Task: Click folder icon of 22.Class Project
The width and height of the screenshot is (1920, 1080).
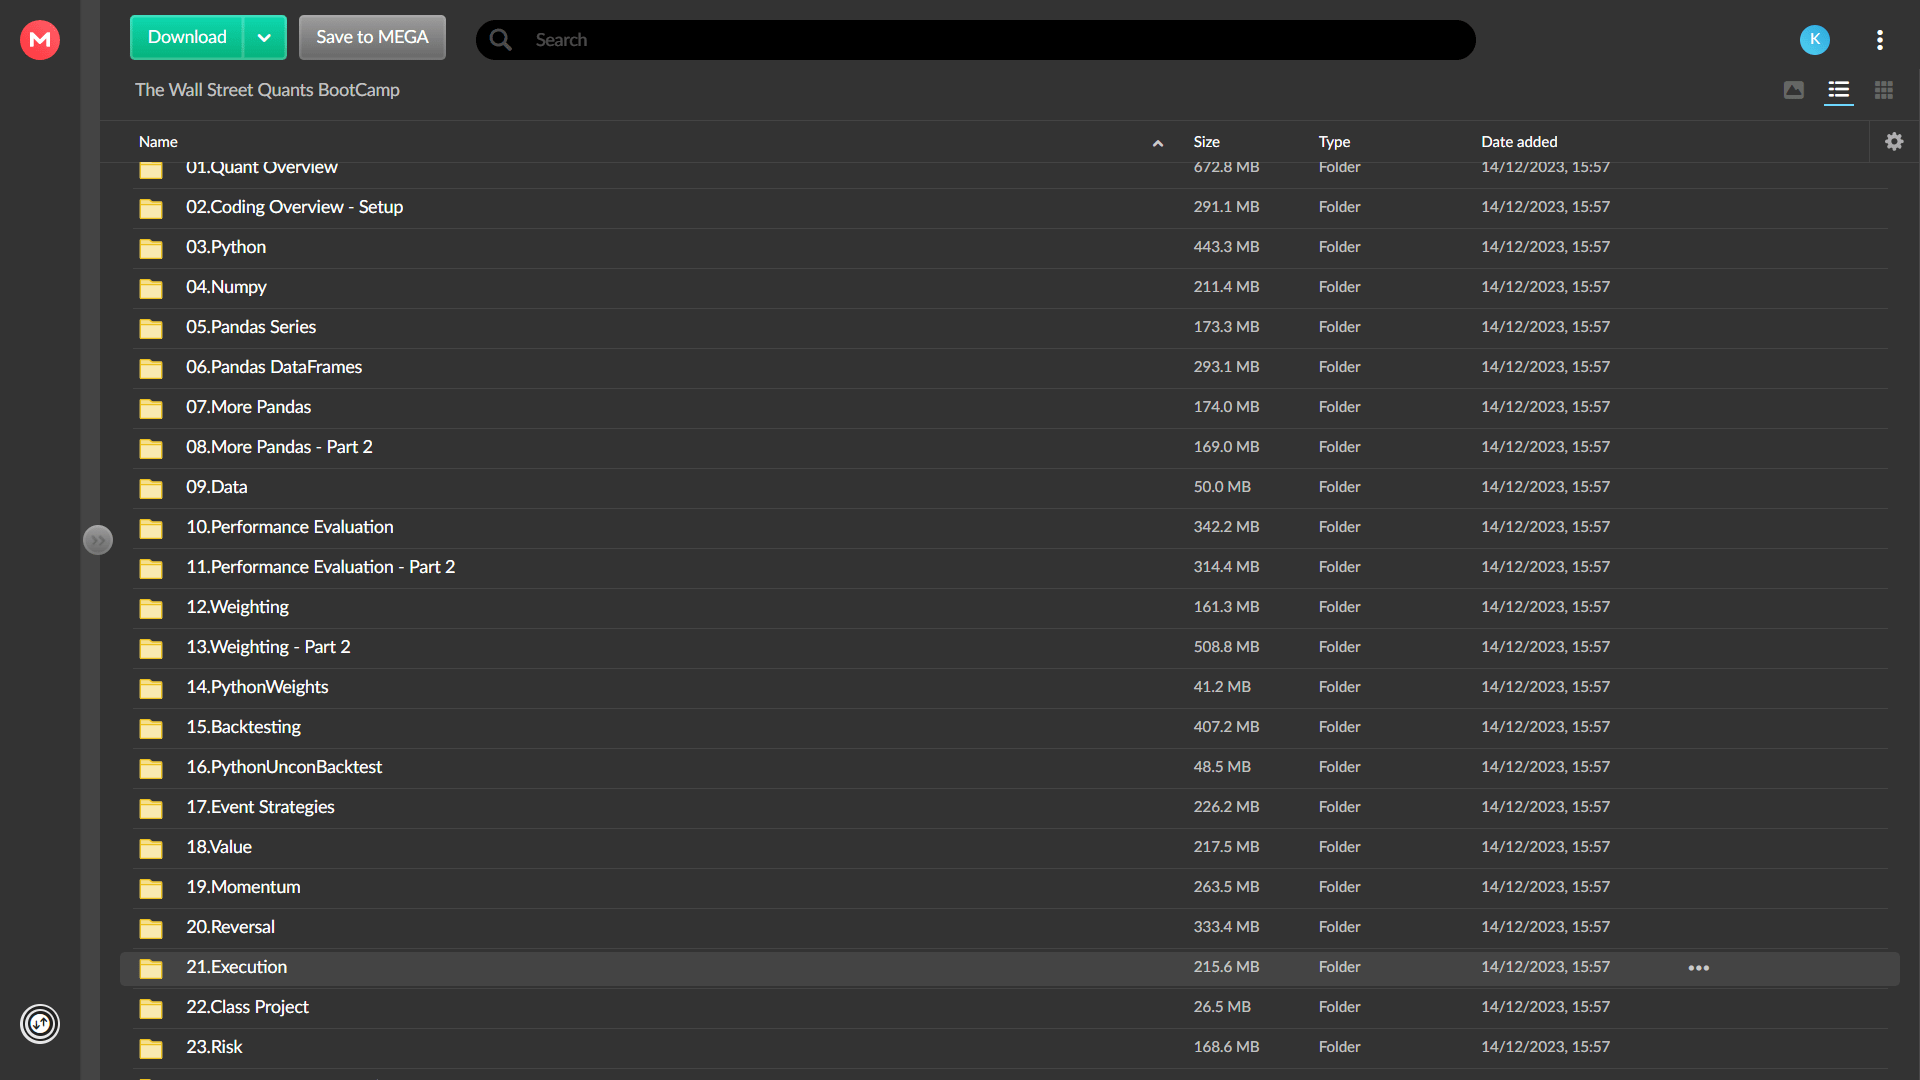Action: coord(151,1008)
